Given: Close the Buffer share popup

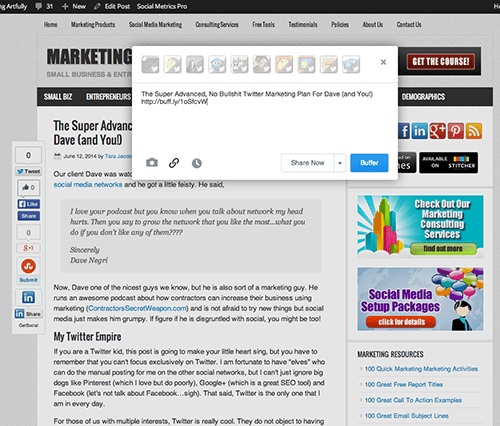Looking at the screenshot, I should [383, 62].
